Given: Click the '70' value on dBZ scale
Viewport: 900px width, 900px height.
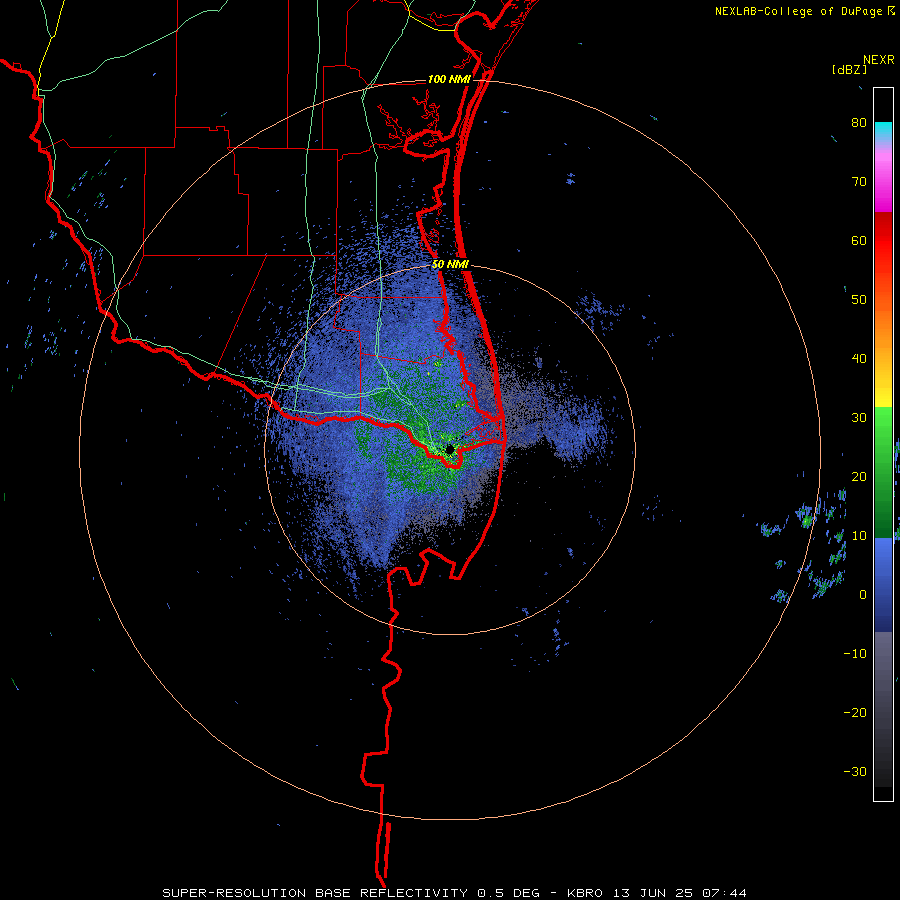Looking at the screenshot, I should 859,182.
